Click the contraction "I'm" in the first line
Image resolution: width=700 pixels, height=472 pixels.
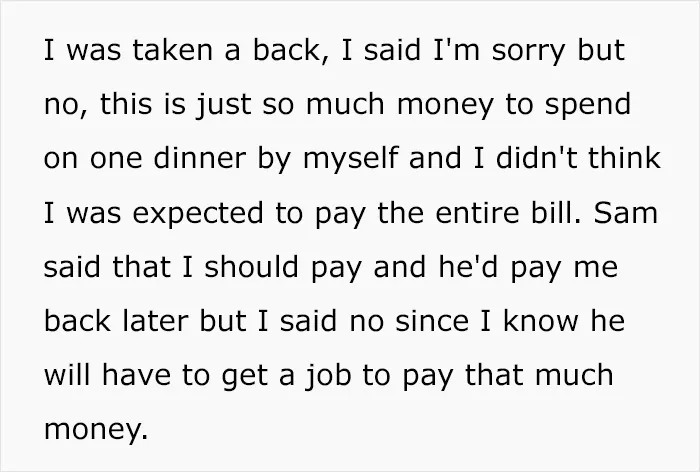tap(456, 50)
